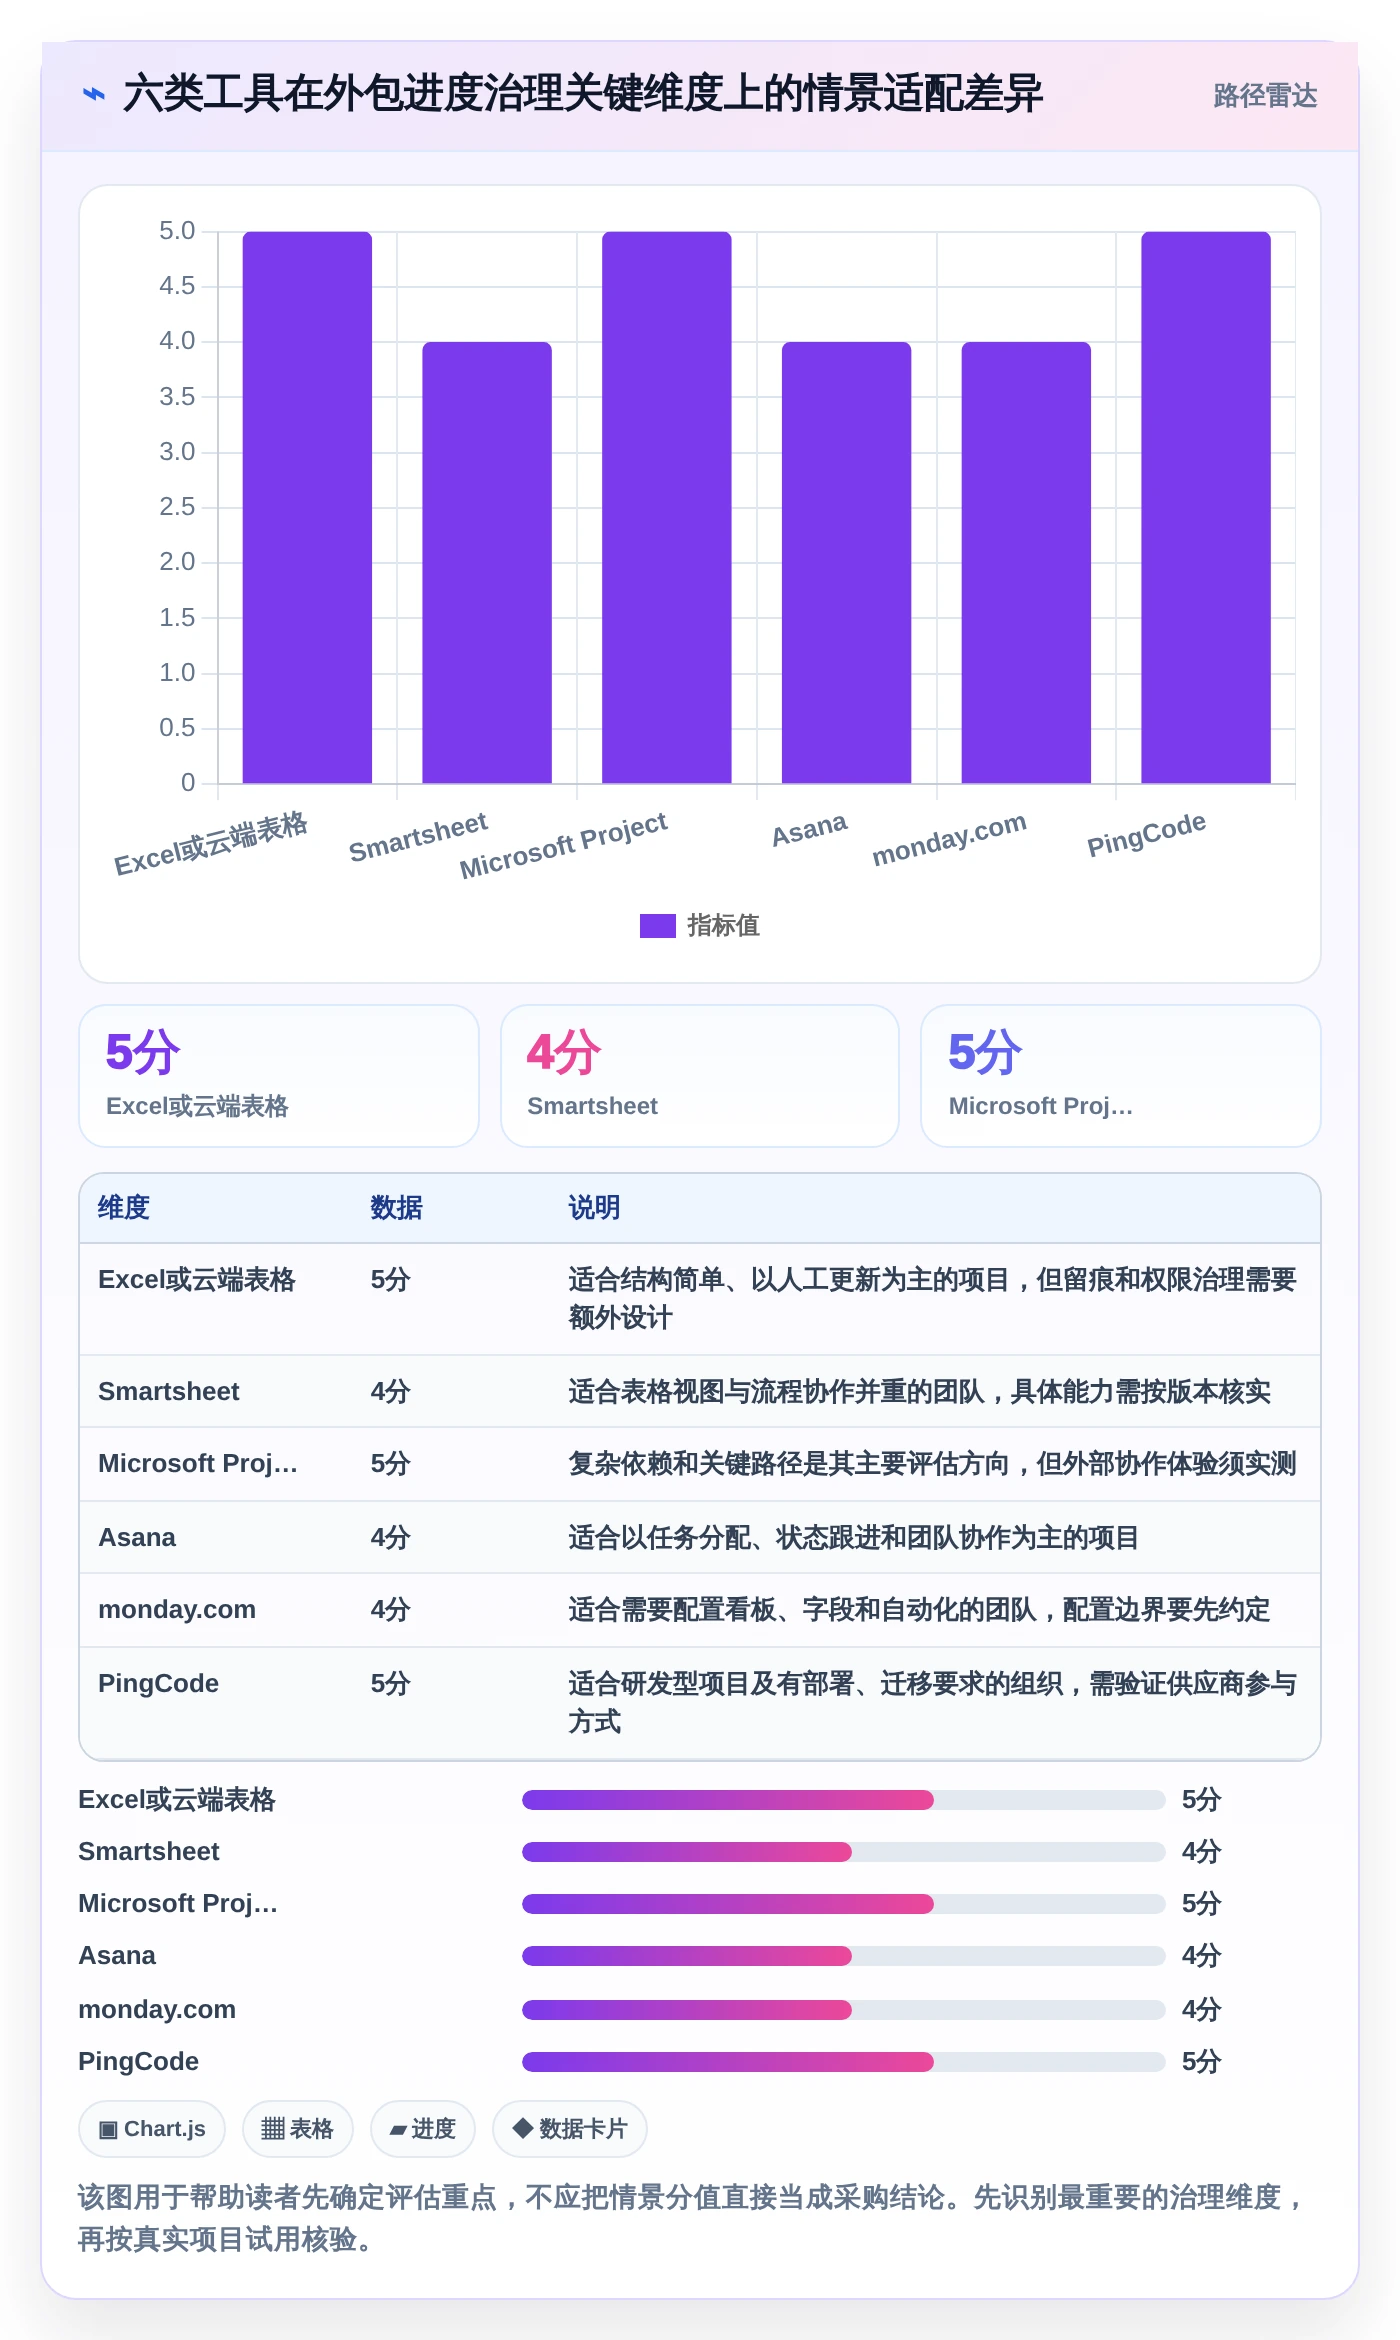The height and width of the screenshot is (2340, 1400).
Task: Click the chart title 六类工具在外包进度治理
Action: 582,94
